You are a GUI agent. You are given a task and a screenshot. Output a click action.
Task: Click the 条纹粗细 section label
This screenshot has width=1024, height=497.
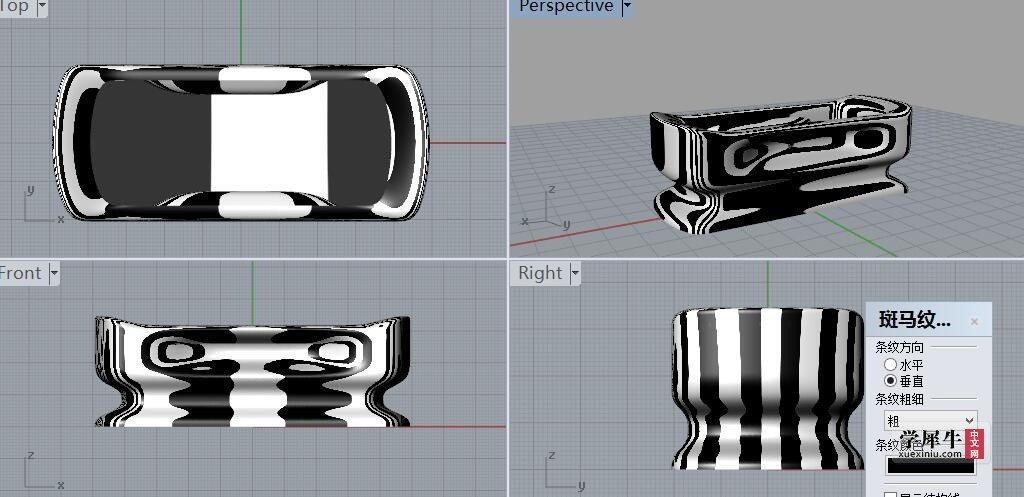point(899,398)
